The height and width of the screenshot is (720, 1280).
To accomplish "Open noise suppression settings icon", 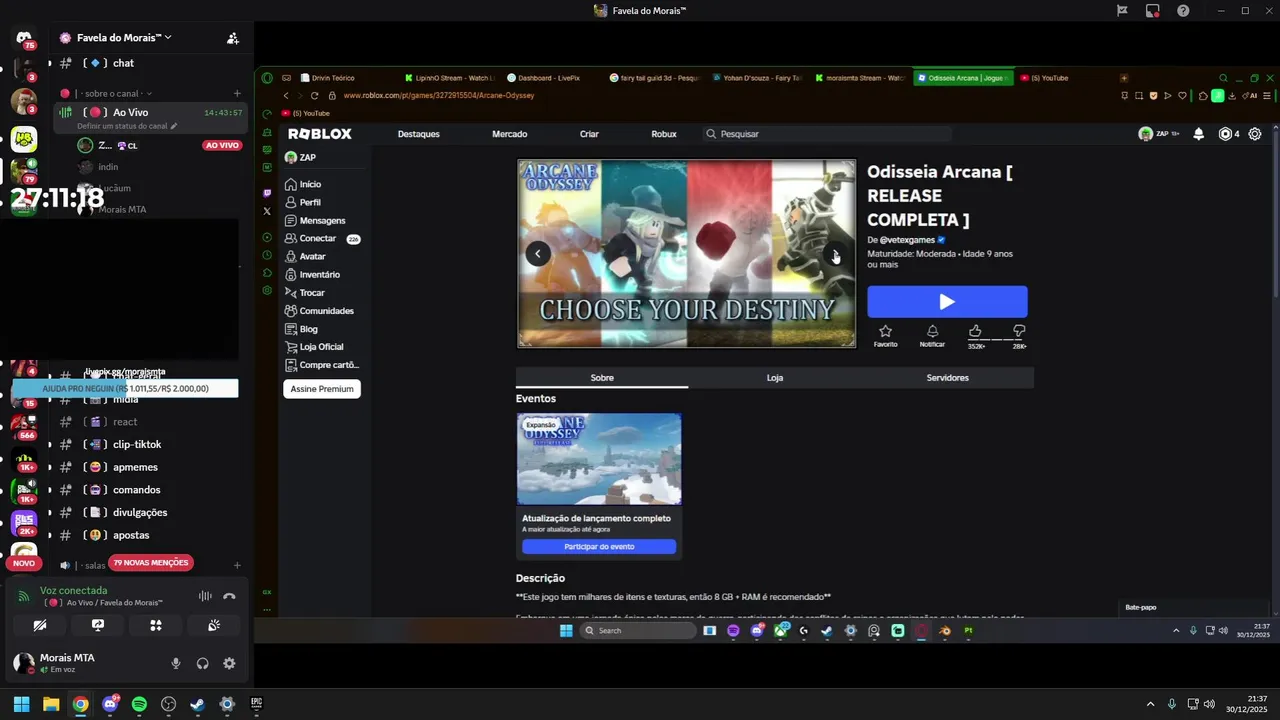I will point(205,596).
